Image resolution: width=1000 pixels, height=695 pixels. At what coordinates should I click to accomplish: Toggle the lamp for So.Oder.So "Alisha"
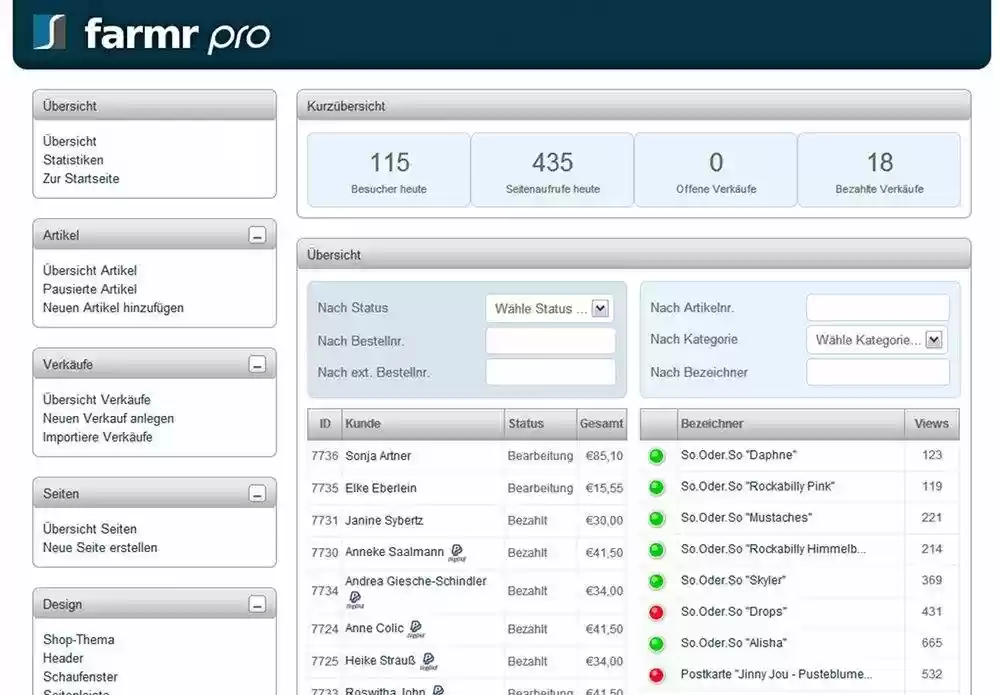click(656, 643)
